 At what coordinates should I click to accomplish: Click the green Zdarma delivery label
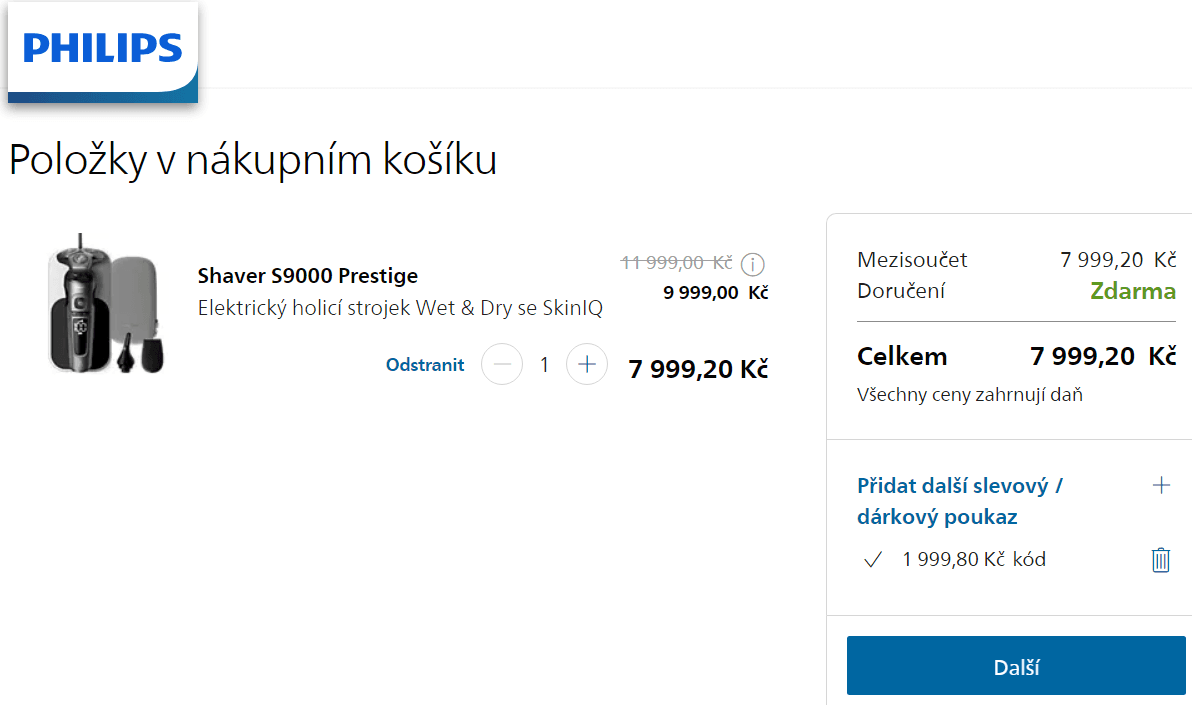tap(1133, 292)
